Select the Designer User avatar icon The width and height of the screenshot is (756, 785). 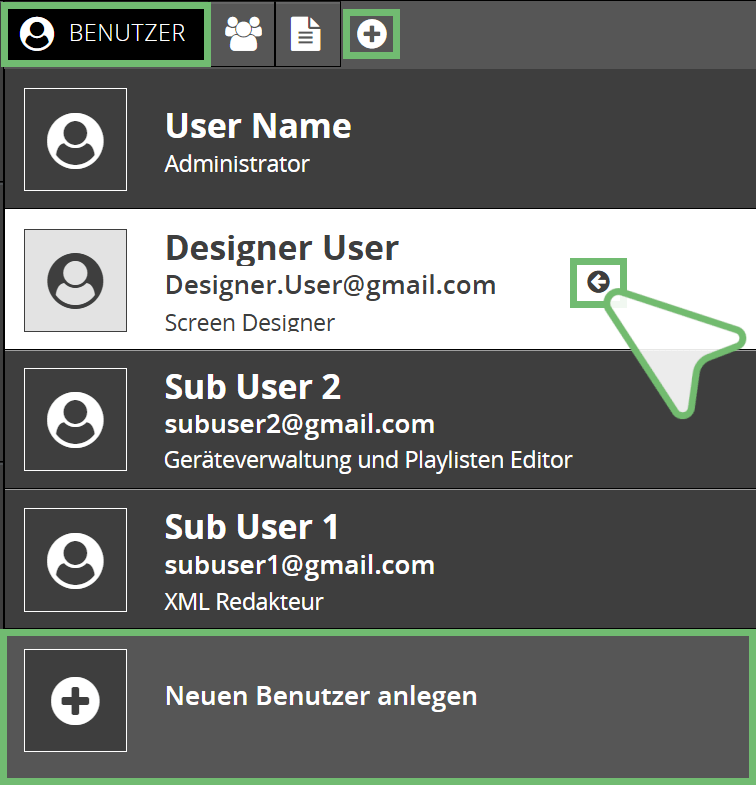(x=75, y=280)
